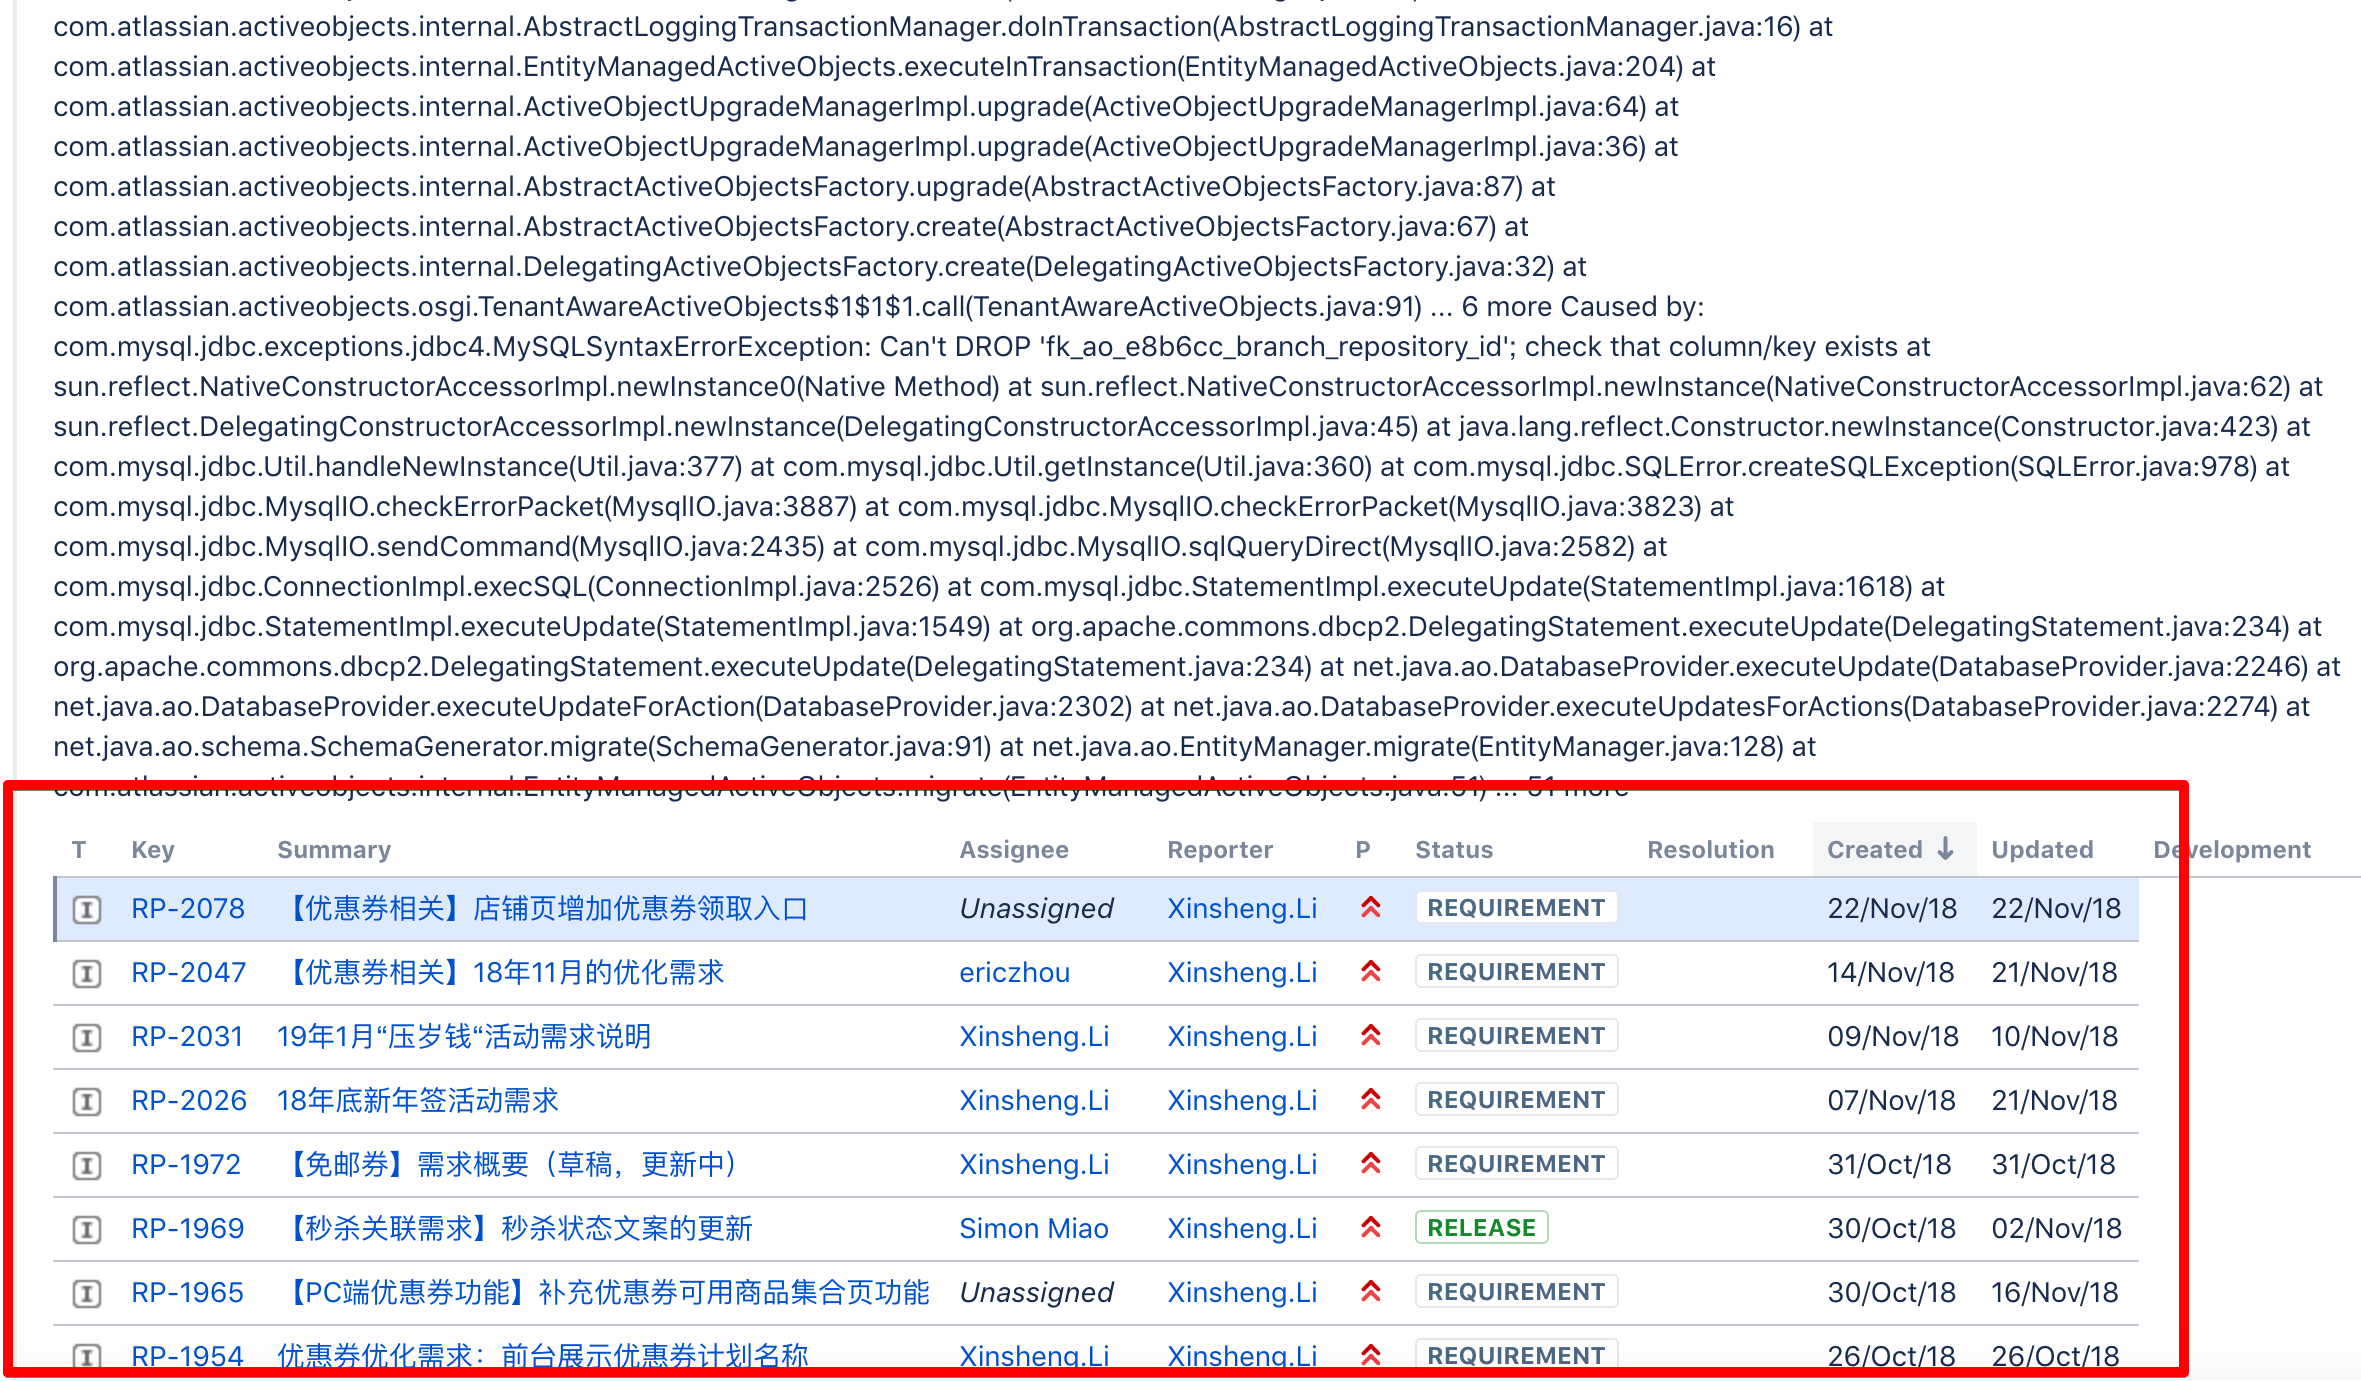Sort table by Assignee column header
The width and height of the screenshot is (2361, 1381).
[1014, 850]
